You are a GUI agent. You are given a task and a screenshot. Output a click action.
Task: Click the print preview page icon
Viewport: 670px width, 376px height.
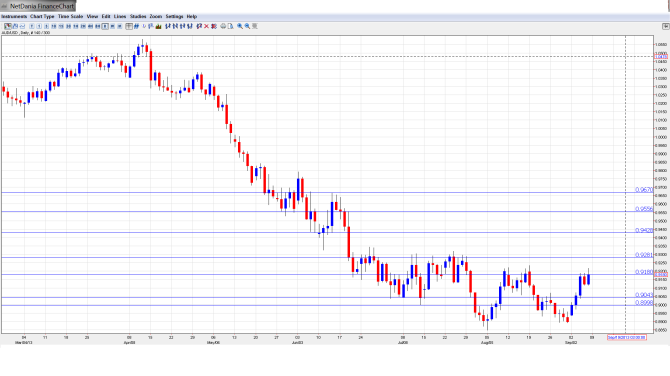(230, 26)
